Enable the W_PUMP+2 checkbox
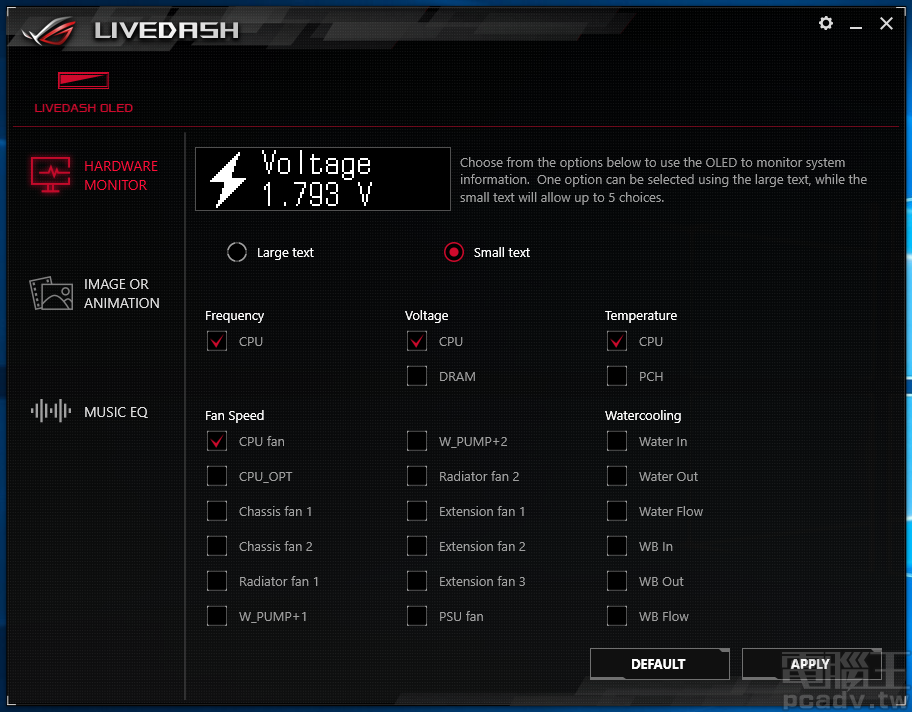The width and height of the screenshot is (912, 712). tap(417, 442)
